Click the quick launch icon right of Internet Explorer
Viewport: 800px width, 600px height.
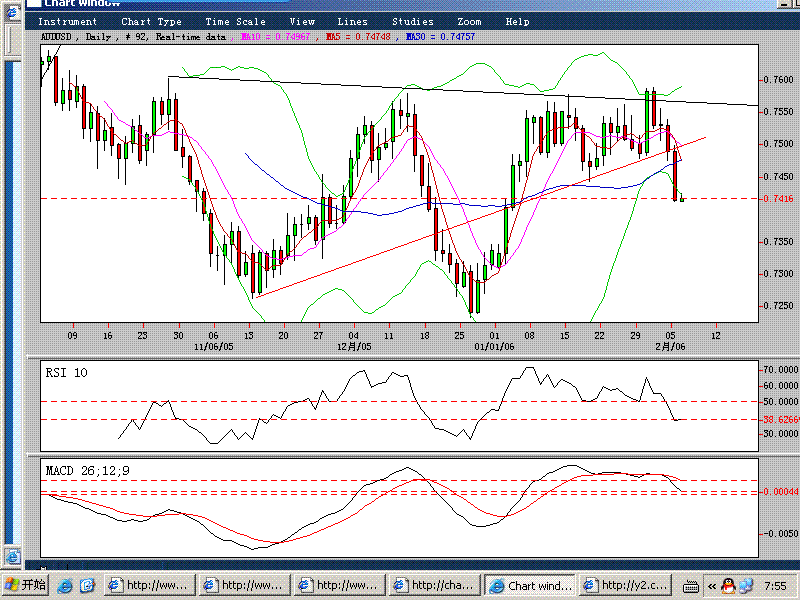coord(87,585)
